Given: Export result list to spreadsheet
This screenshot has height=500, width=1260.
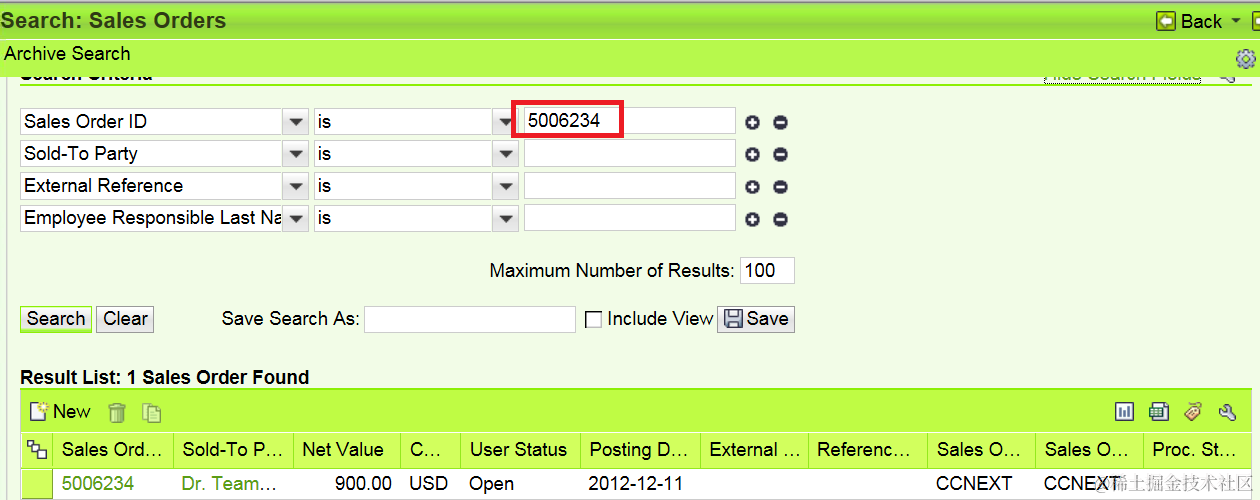Looking at the screenshot, I should tap(1159, 412).
